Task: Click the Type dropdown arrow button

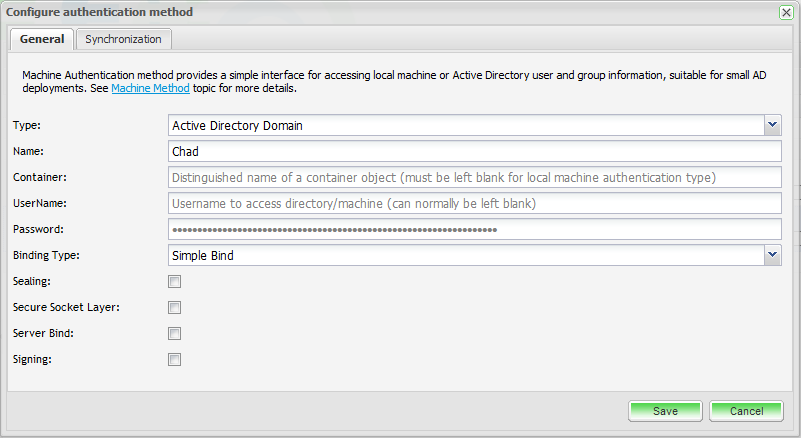Action: pyautogui.click(x=772, y=125)
